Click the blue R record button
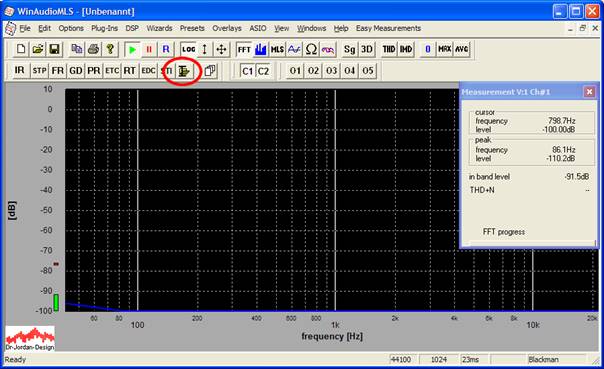 coord(166,49)
